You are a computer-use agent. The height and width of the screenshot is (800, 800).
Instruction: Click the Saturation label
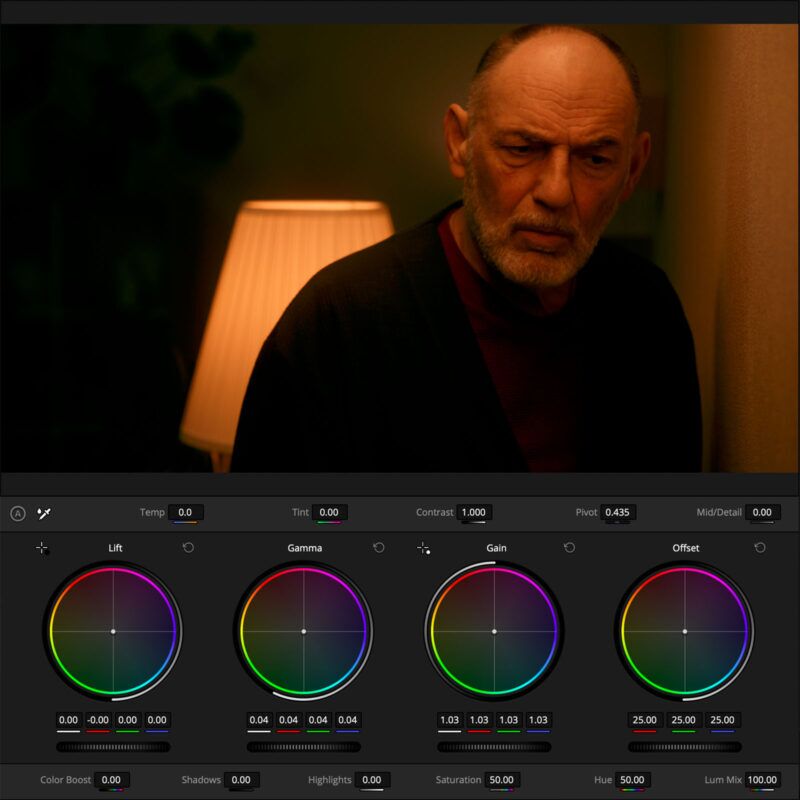click(458, 780)
